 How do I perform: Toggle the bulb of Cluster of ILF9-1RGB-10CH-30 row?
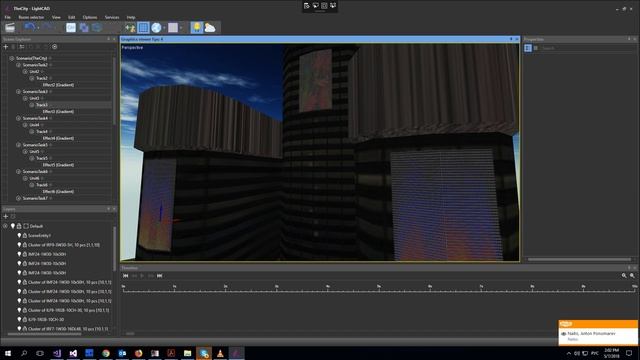click(19, 310)
